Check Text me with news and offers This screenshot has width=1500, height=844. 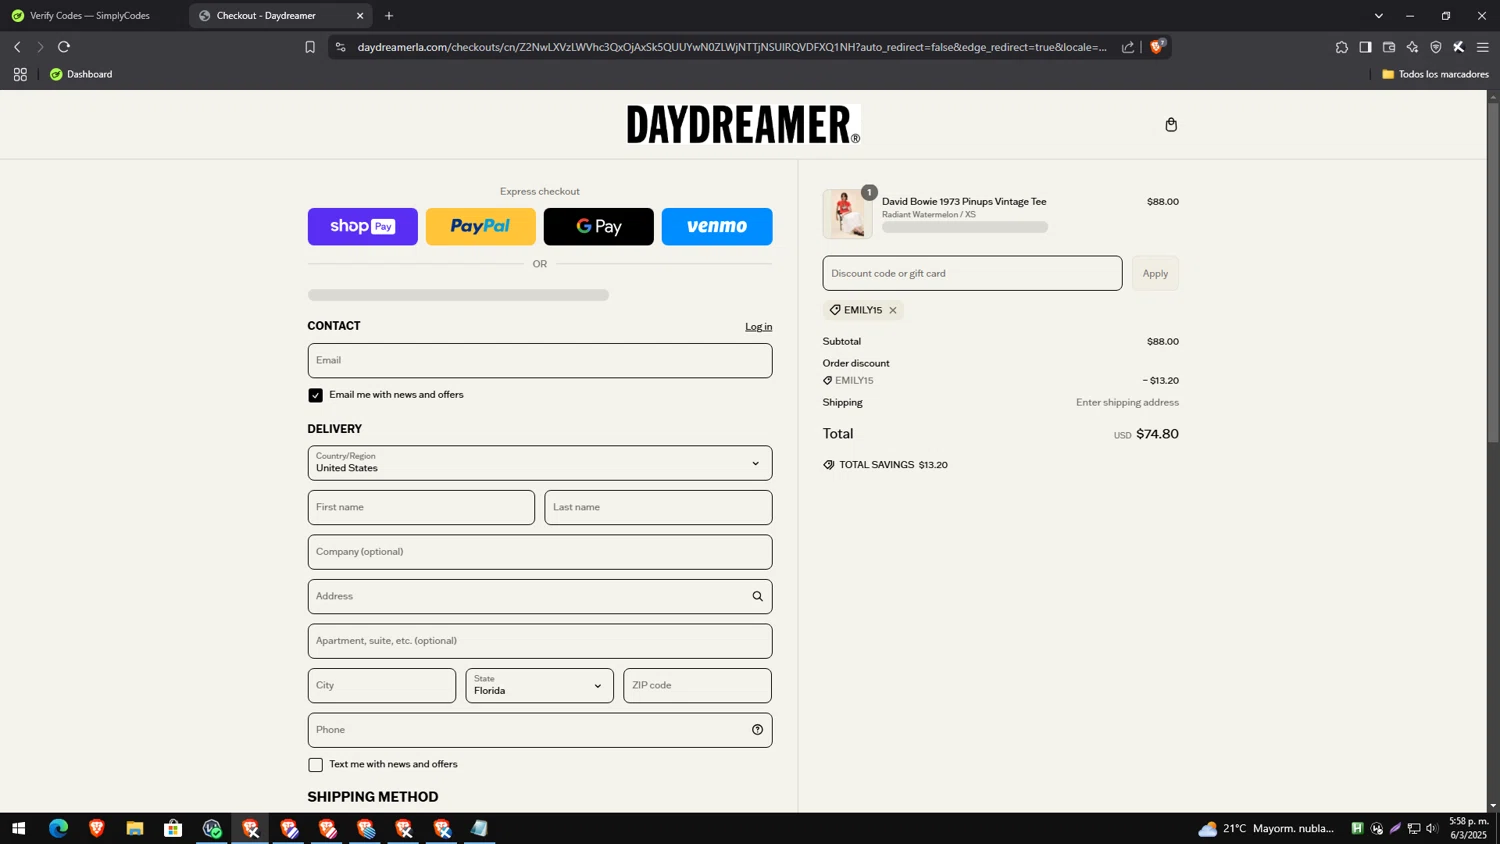pos(315,765)
